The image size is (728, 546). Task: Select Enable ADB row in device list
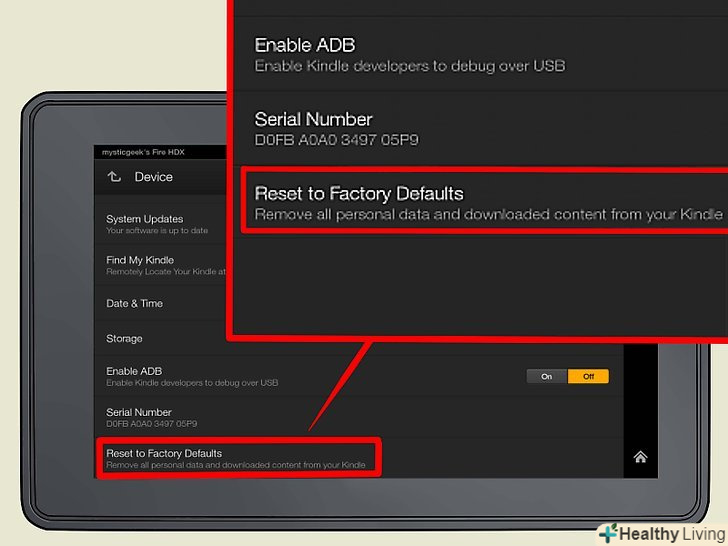(x=358, y=377)
